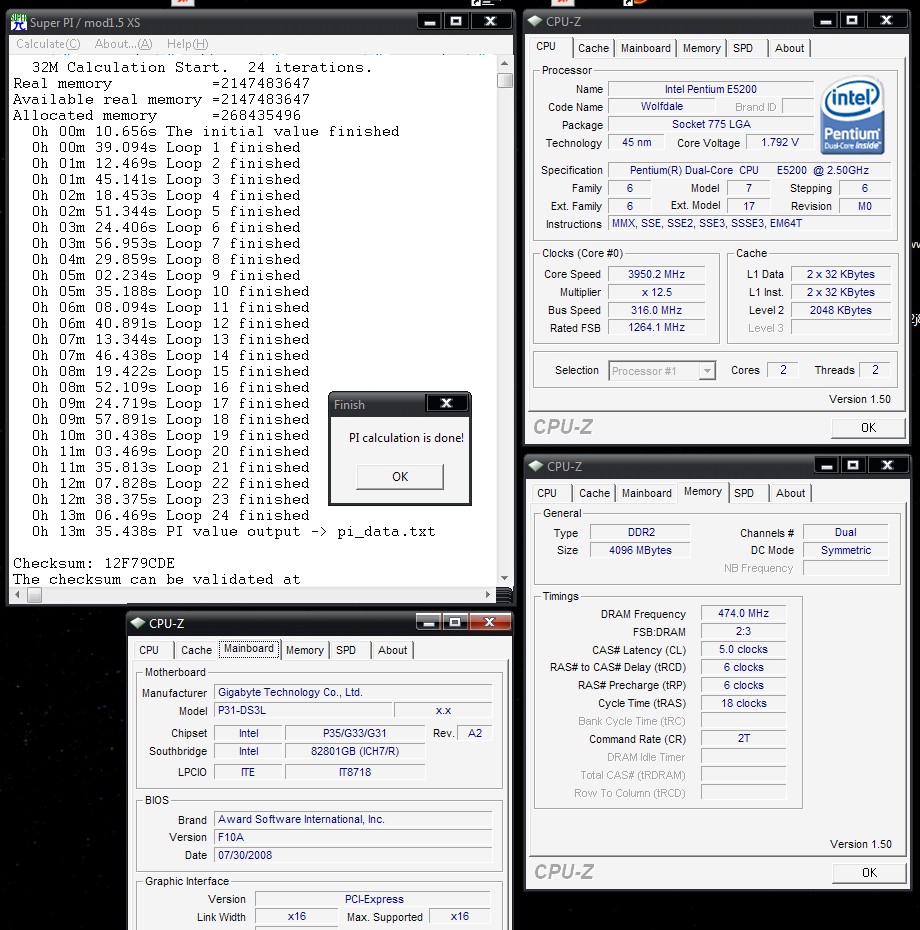Close the Finish dialog with its X

click(x=447, y=403)
